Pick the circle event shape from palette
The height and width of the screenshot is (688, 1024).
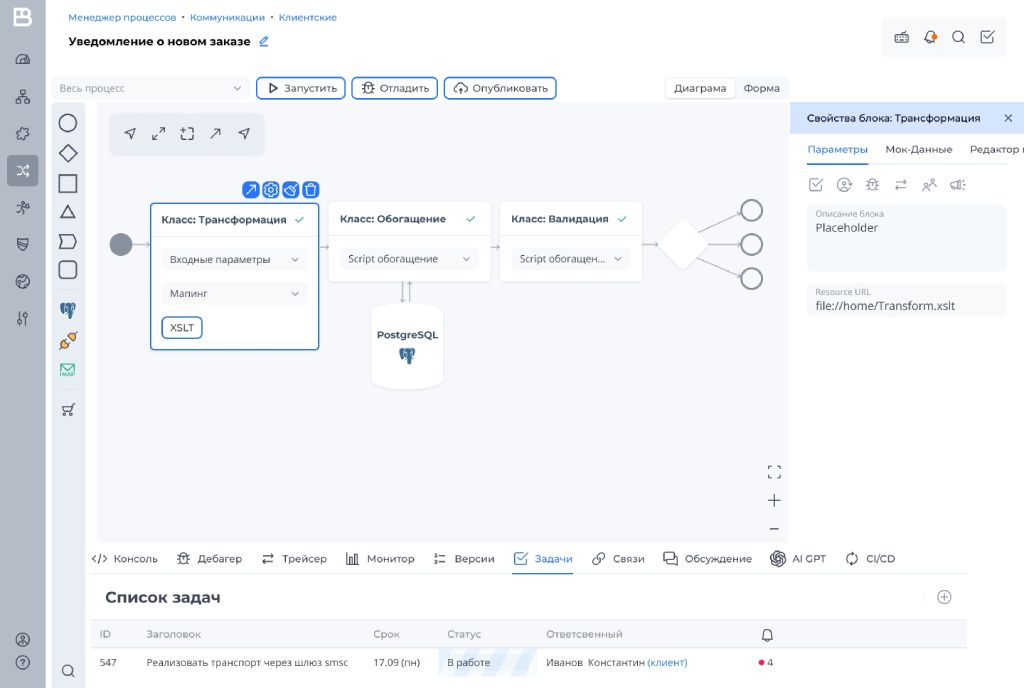coord(68,123)
